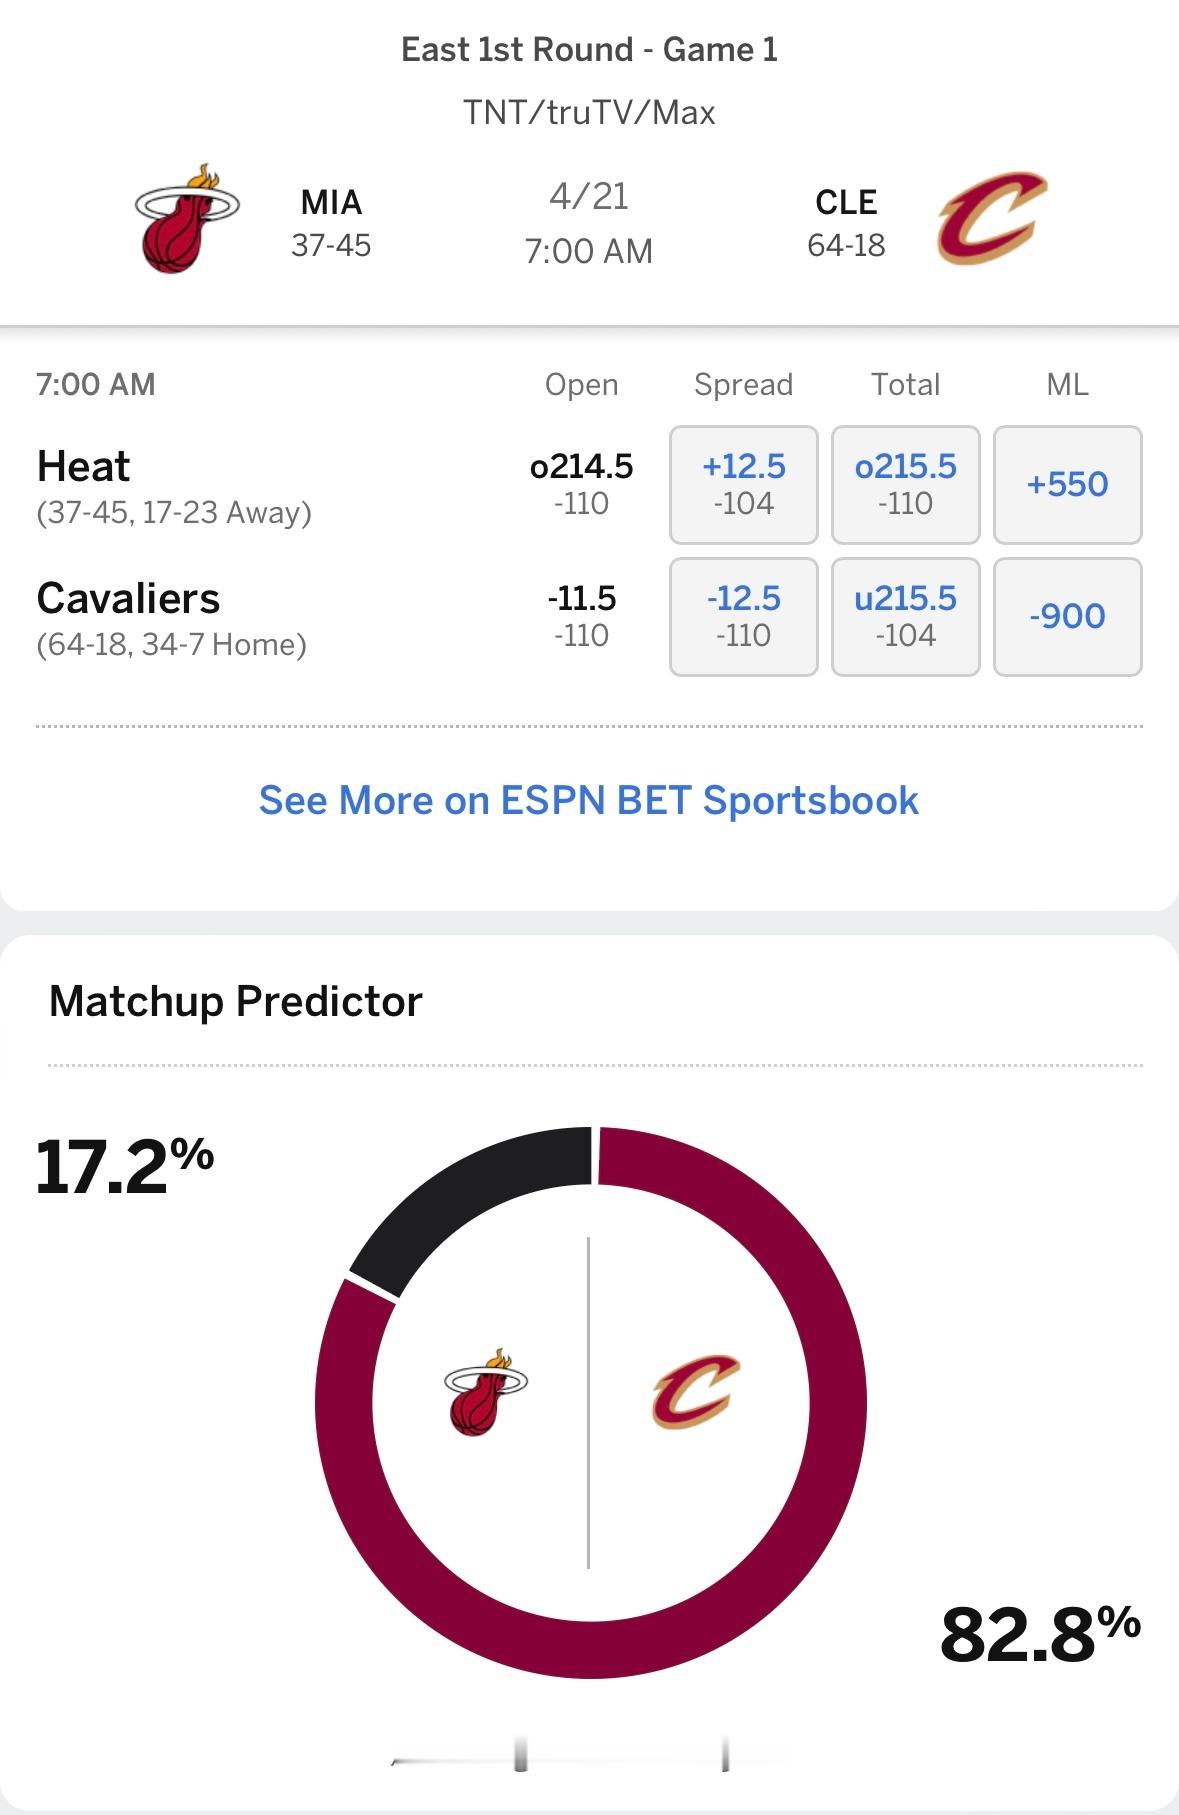Tap Matchup Predictor heading

[x=236, y=1001]
